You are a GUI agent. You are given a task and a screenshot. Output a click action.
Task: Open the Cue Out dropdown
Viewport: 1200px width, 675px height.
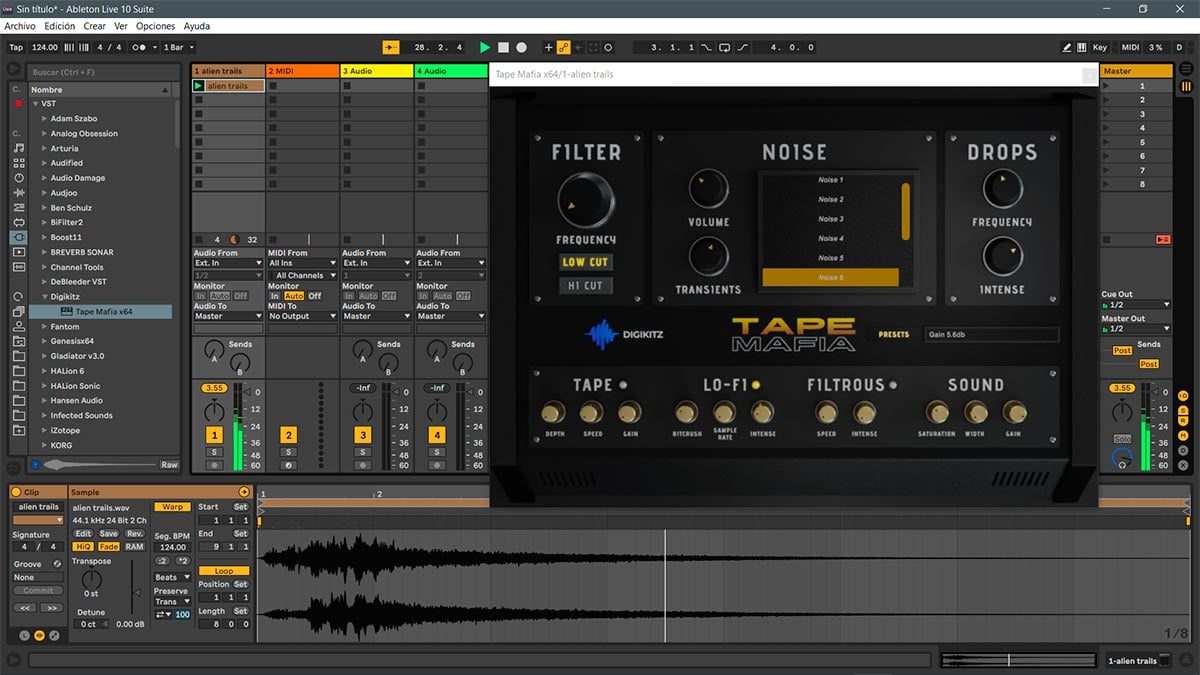click(1136, 305)
